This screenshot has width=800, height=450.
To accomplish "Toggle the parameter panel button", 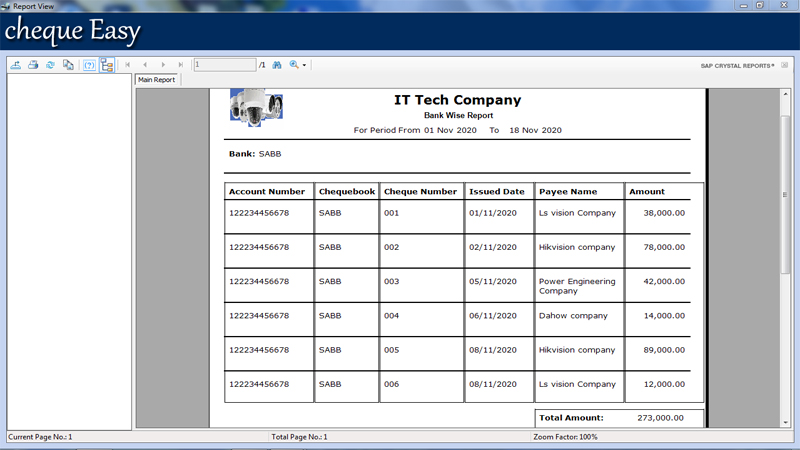I will click(x=89, y=65).
